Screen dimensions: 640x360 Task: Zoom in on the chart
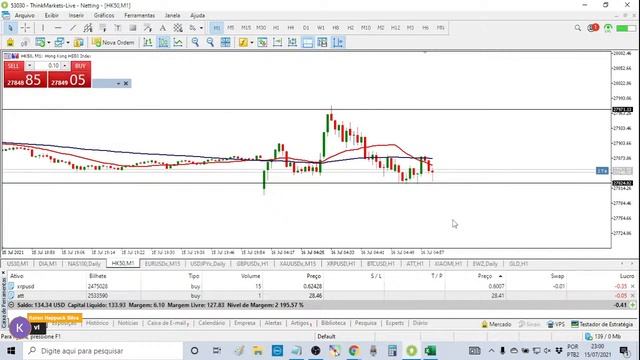(195, 42)
